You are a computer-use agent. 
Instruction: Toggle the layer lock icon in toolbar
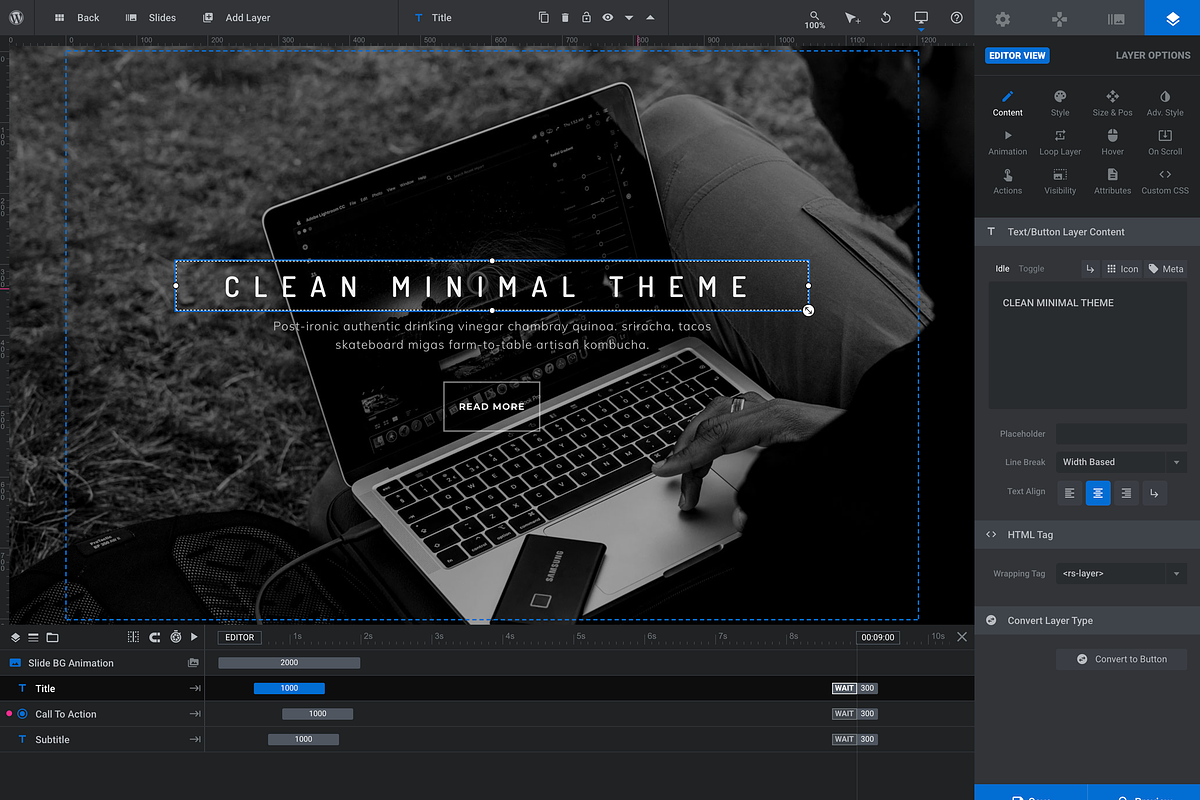click(x=586, y=18)
